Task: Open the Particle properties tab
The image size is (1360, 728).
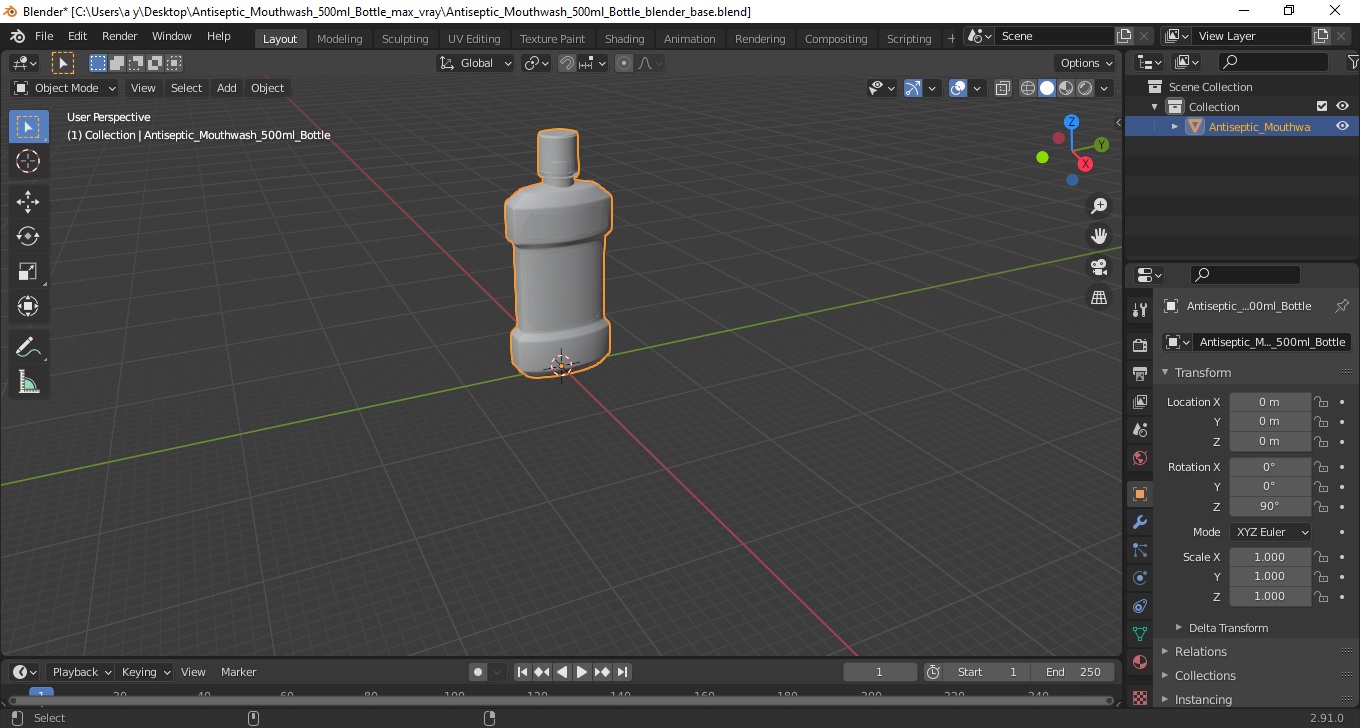Action: (1139, 550)
